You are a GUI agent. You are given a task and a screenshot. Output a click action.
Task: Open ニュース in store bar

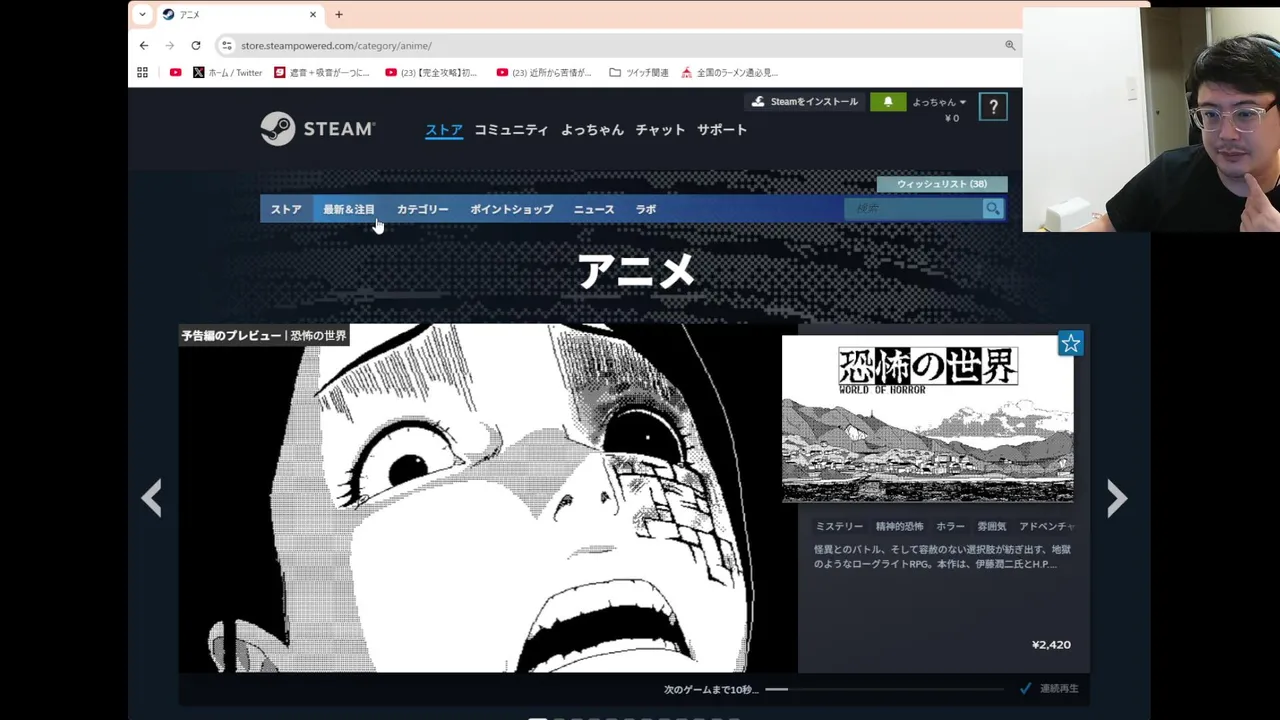tap(594, 209)
